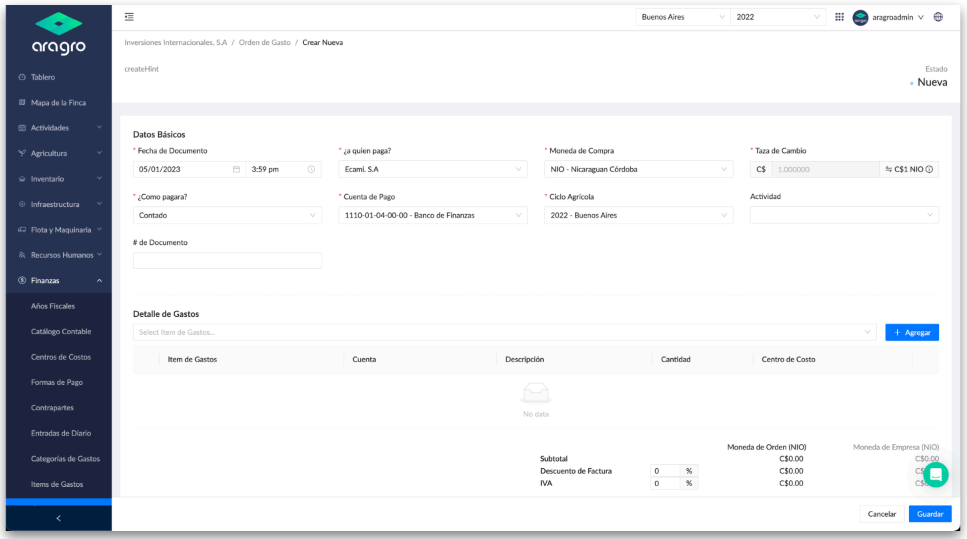Click the Agregar button
This screenshot has width=967, height=539.
click(912, 332)
